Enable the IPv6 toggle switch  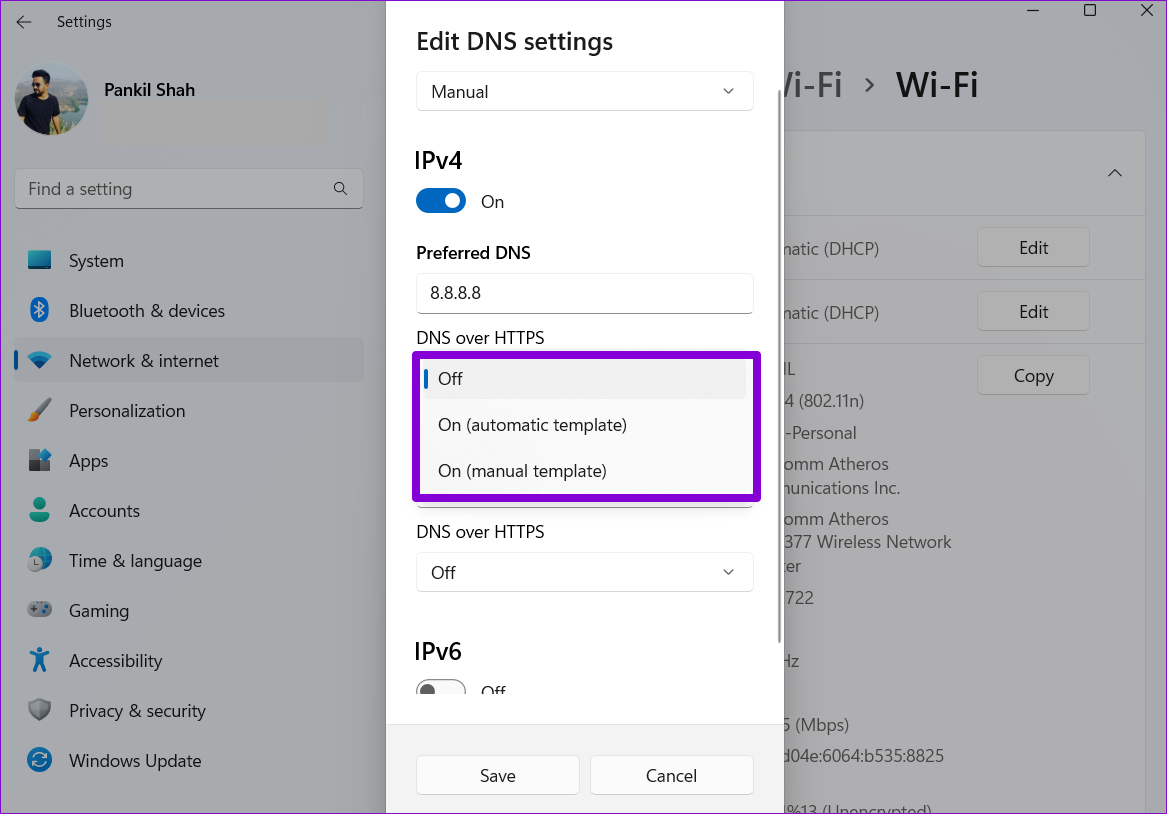441,690
